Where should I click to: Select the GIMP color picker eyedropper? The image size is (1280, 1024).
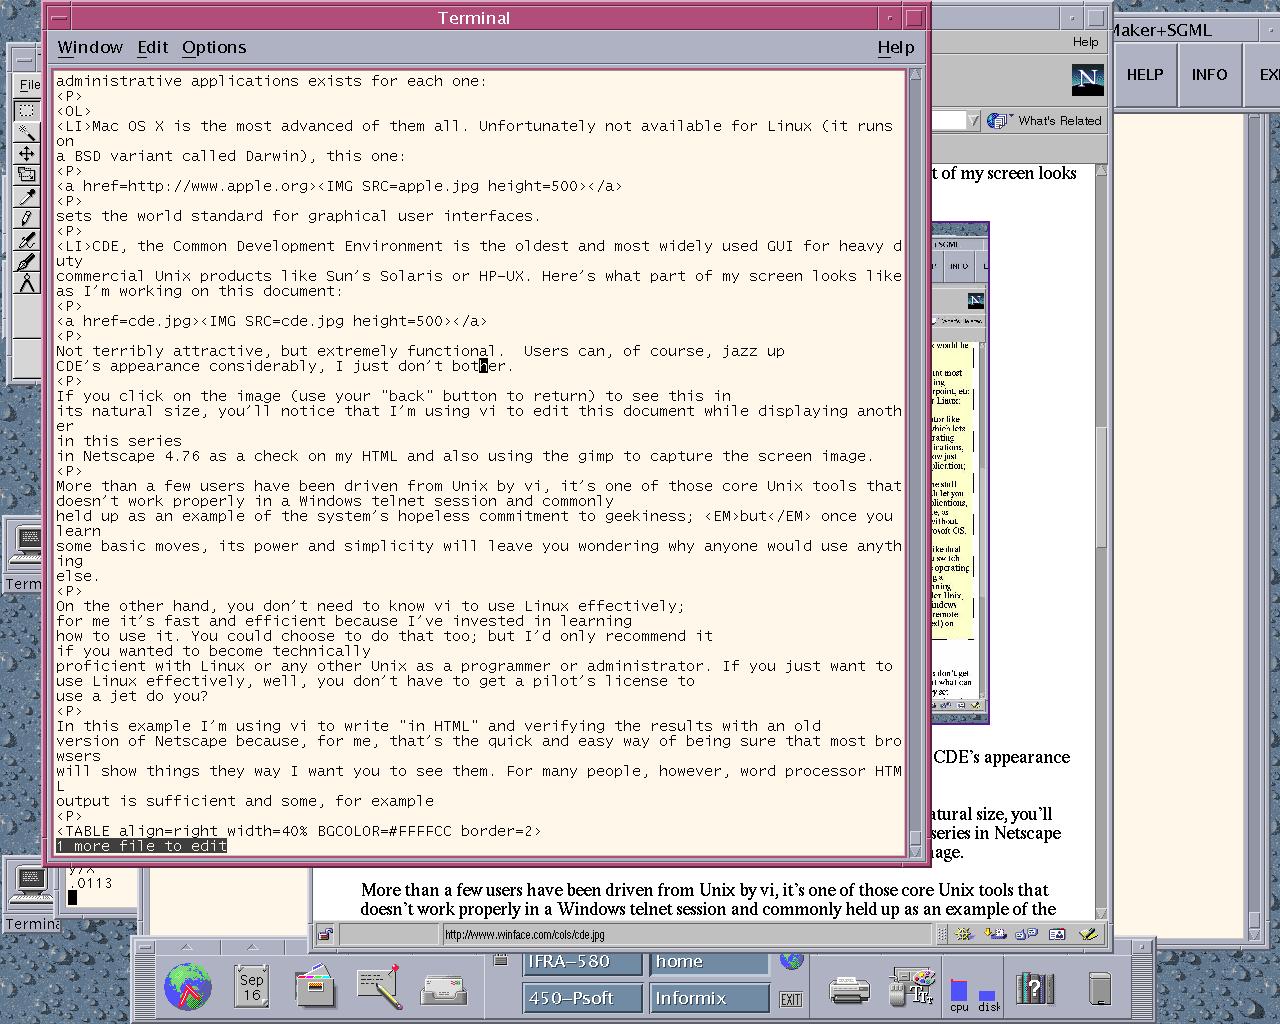click(x=27, y=197)
